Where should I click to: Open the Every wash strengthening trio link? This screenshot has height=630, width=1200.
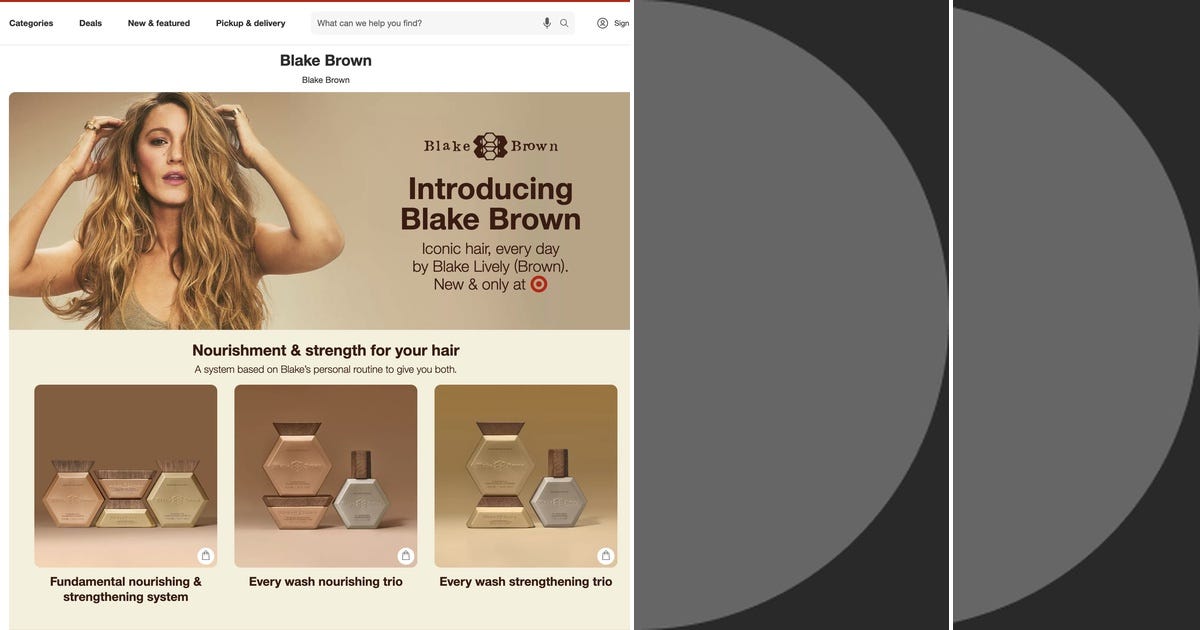point(526,582)
